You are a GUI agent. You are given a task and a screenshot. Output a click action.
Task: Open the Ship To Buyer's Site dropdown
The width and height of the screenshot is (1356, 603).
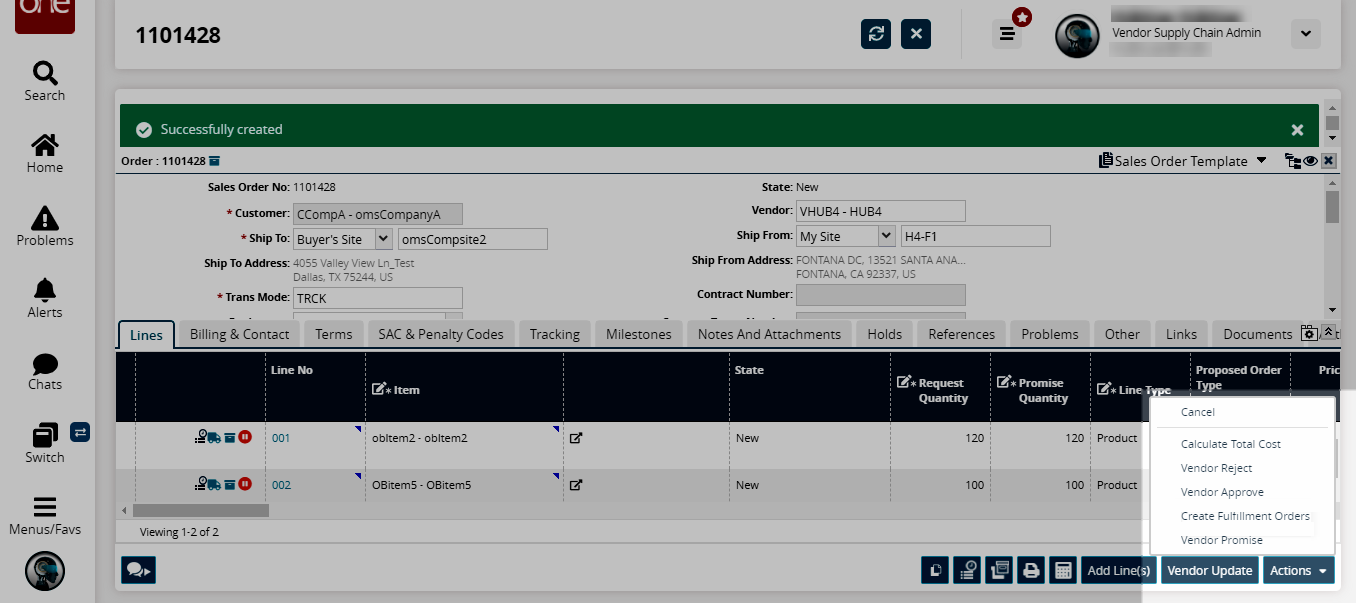point(383,238)
